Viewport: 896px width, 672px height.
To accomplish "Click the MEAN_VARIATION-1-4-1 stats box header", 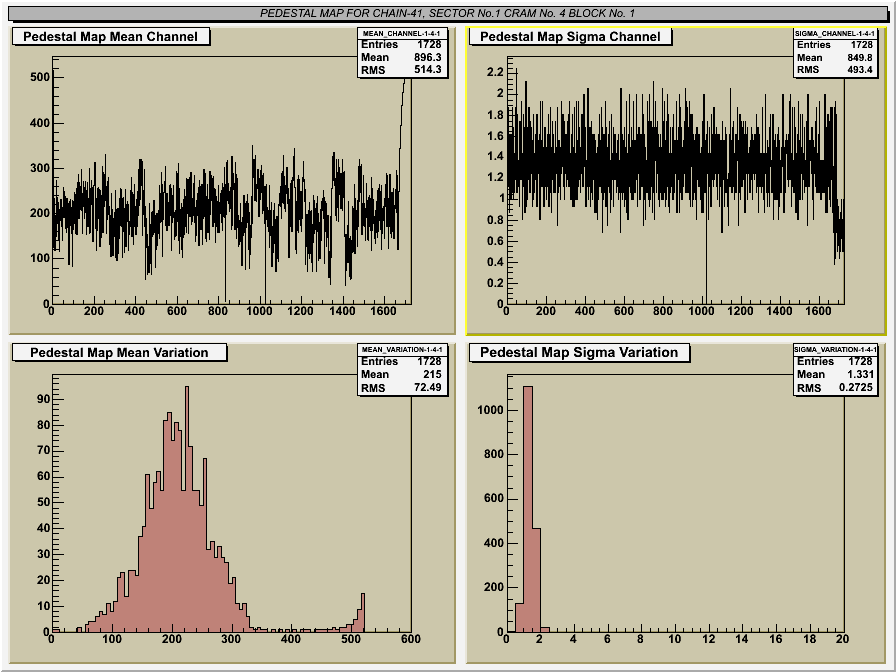I will (402, 349).
